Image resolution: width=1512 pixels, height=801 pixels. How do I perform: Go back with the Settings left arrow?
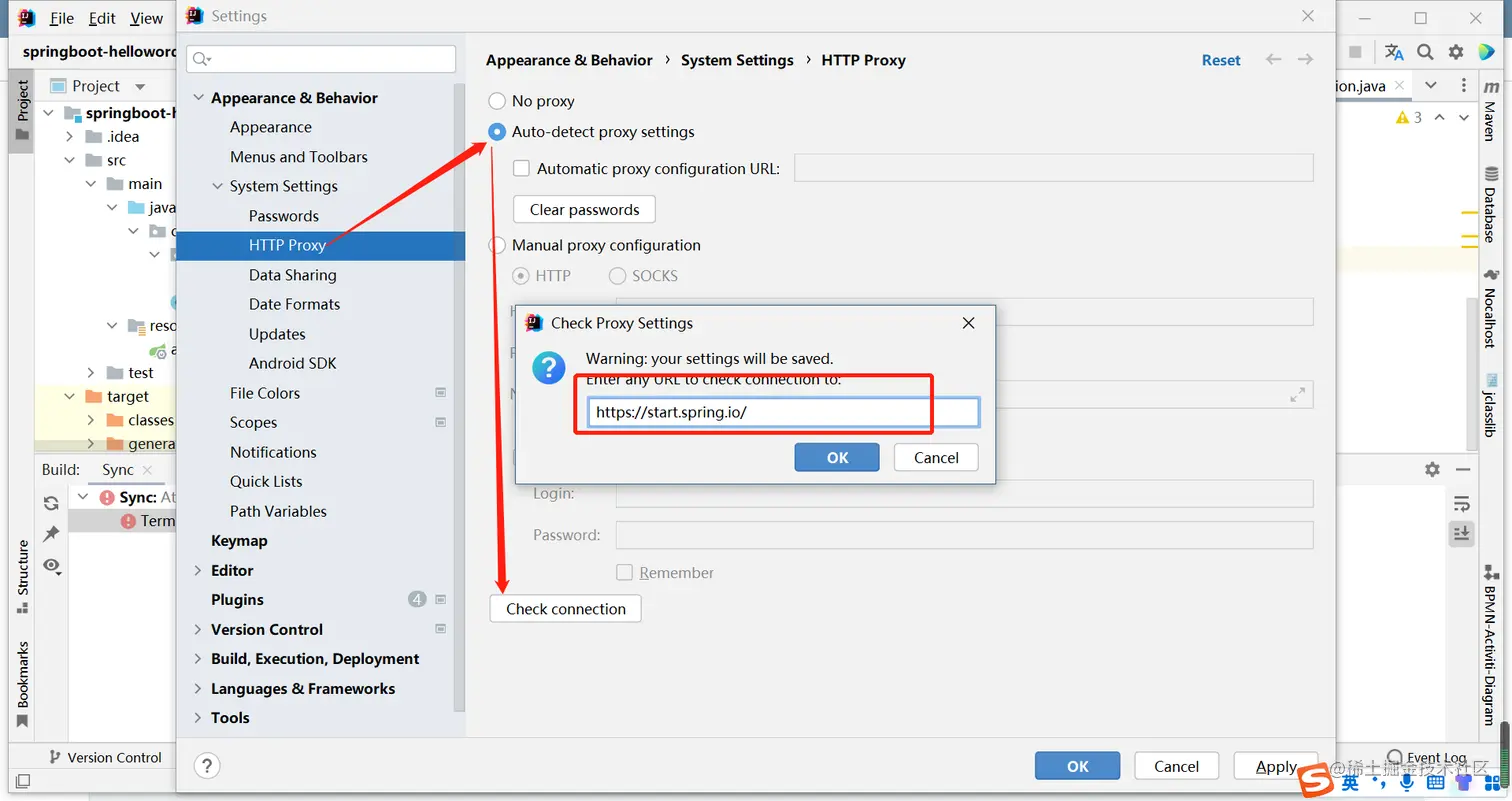(1273, 60)
